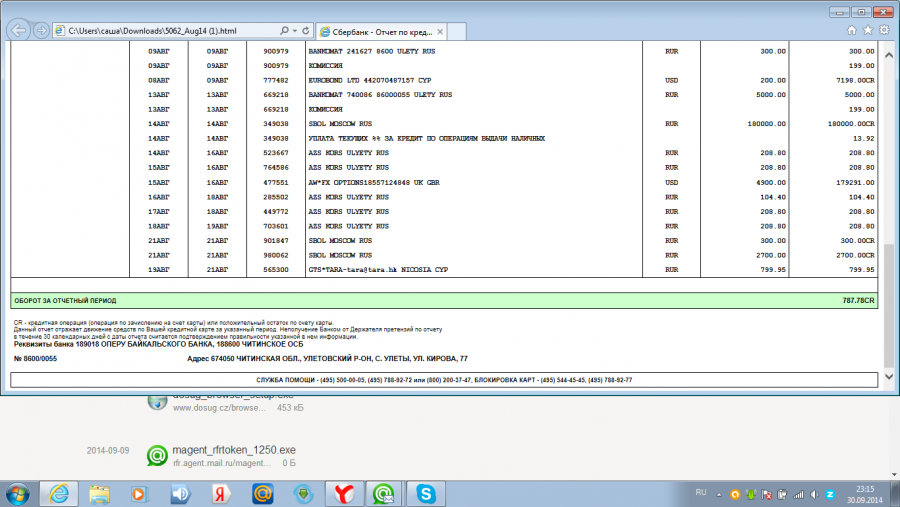Open the Yandex Я shortcut in the taskbar
The height and width of the screenshot is (507, 900).
221,494
